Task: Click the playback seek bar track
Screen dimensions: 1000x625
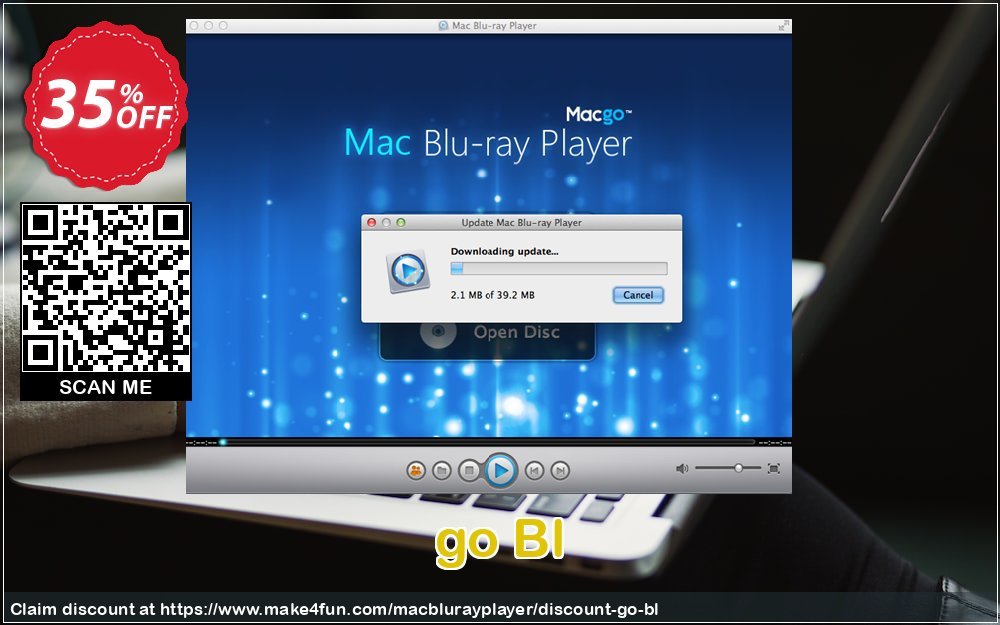Action: click(489, 441)
